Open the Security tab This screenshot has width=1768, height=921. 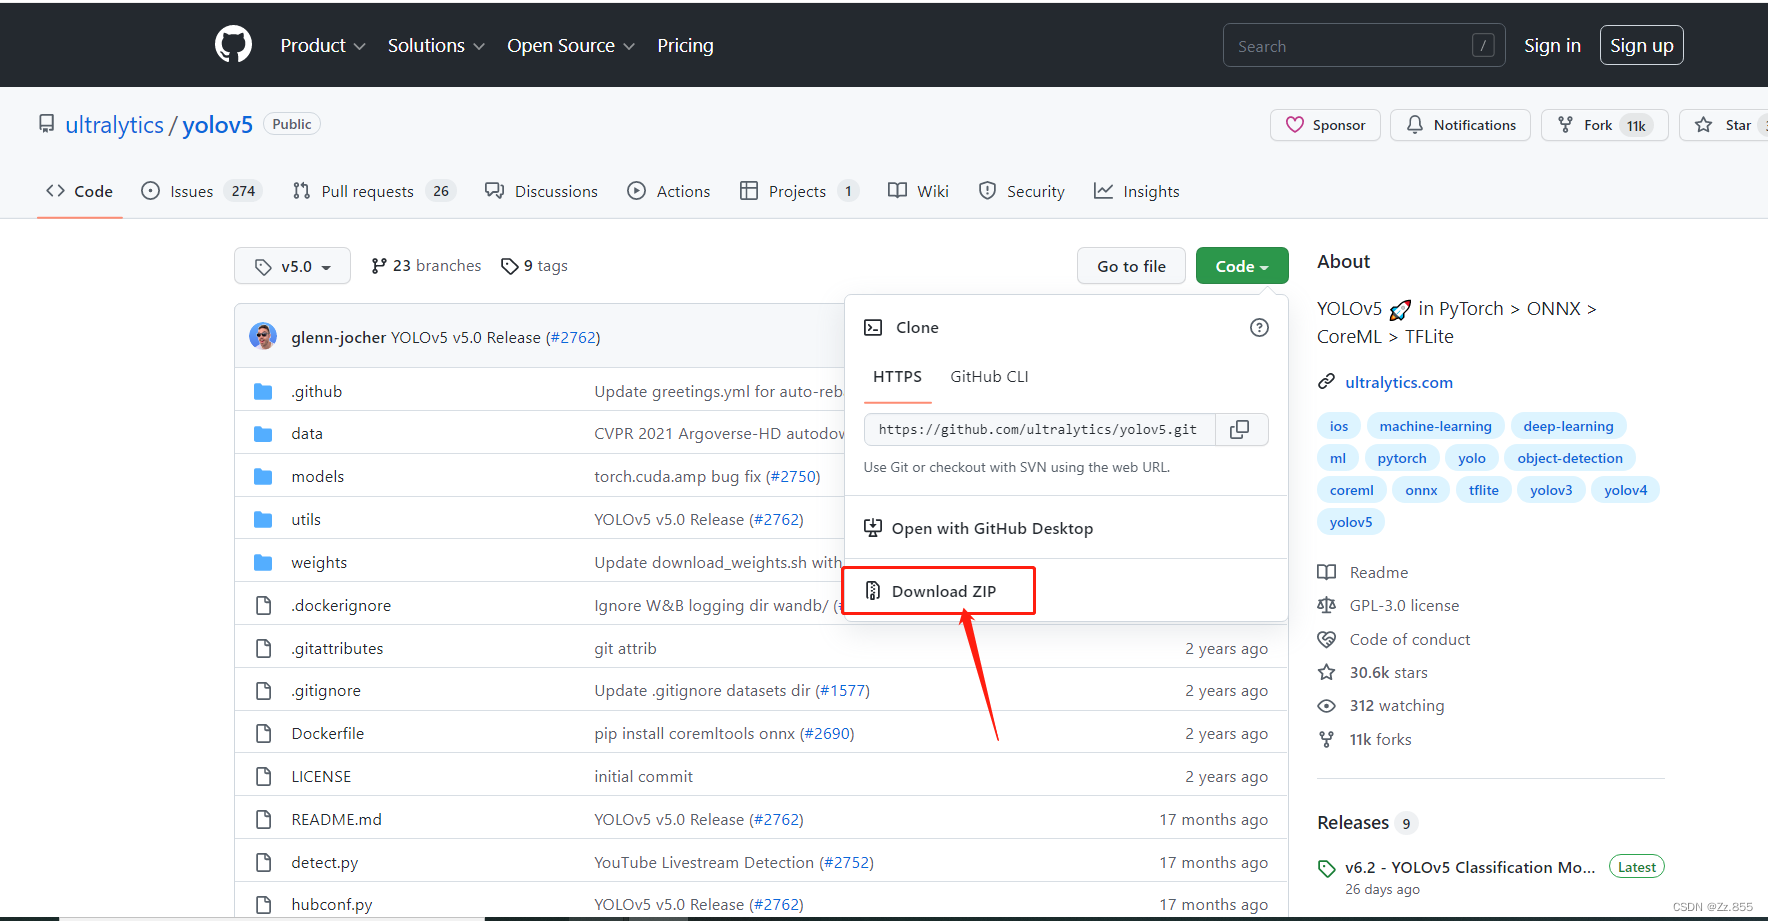[x=1022, y=191]
